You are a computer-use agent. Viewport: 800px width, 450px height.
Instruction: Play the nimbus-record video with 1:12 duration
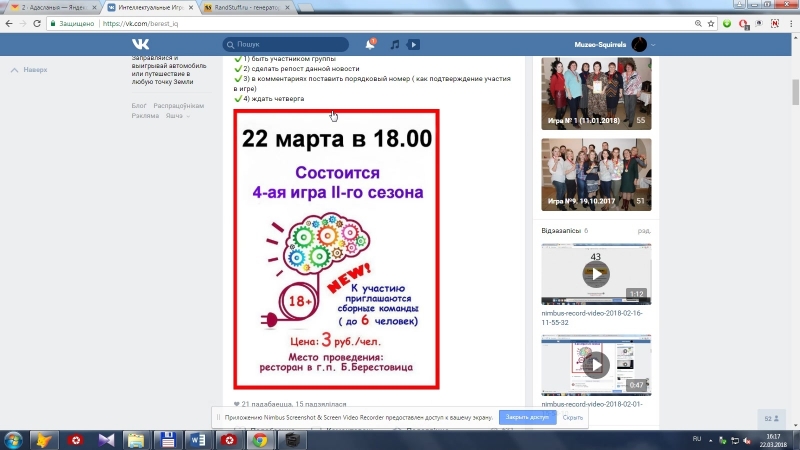pyautogui.click(x=596, y=274)
